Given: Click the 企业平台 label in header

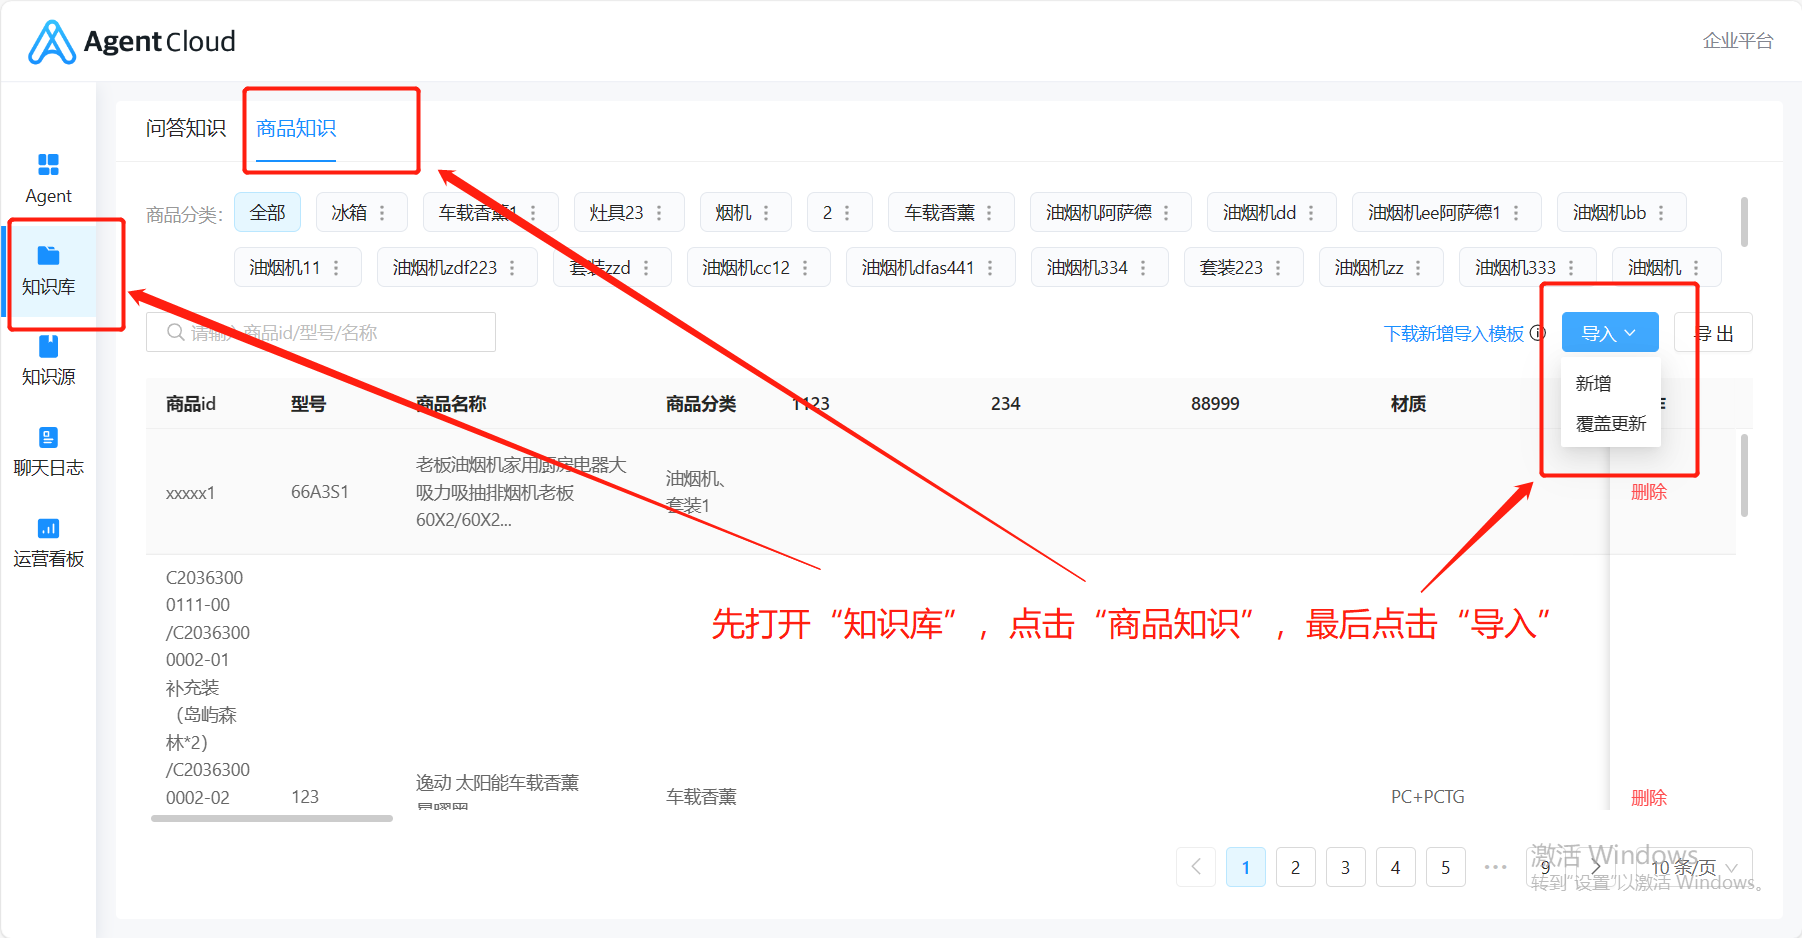Looking at the screenshot, I should 1738,41.
